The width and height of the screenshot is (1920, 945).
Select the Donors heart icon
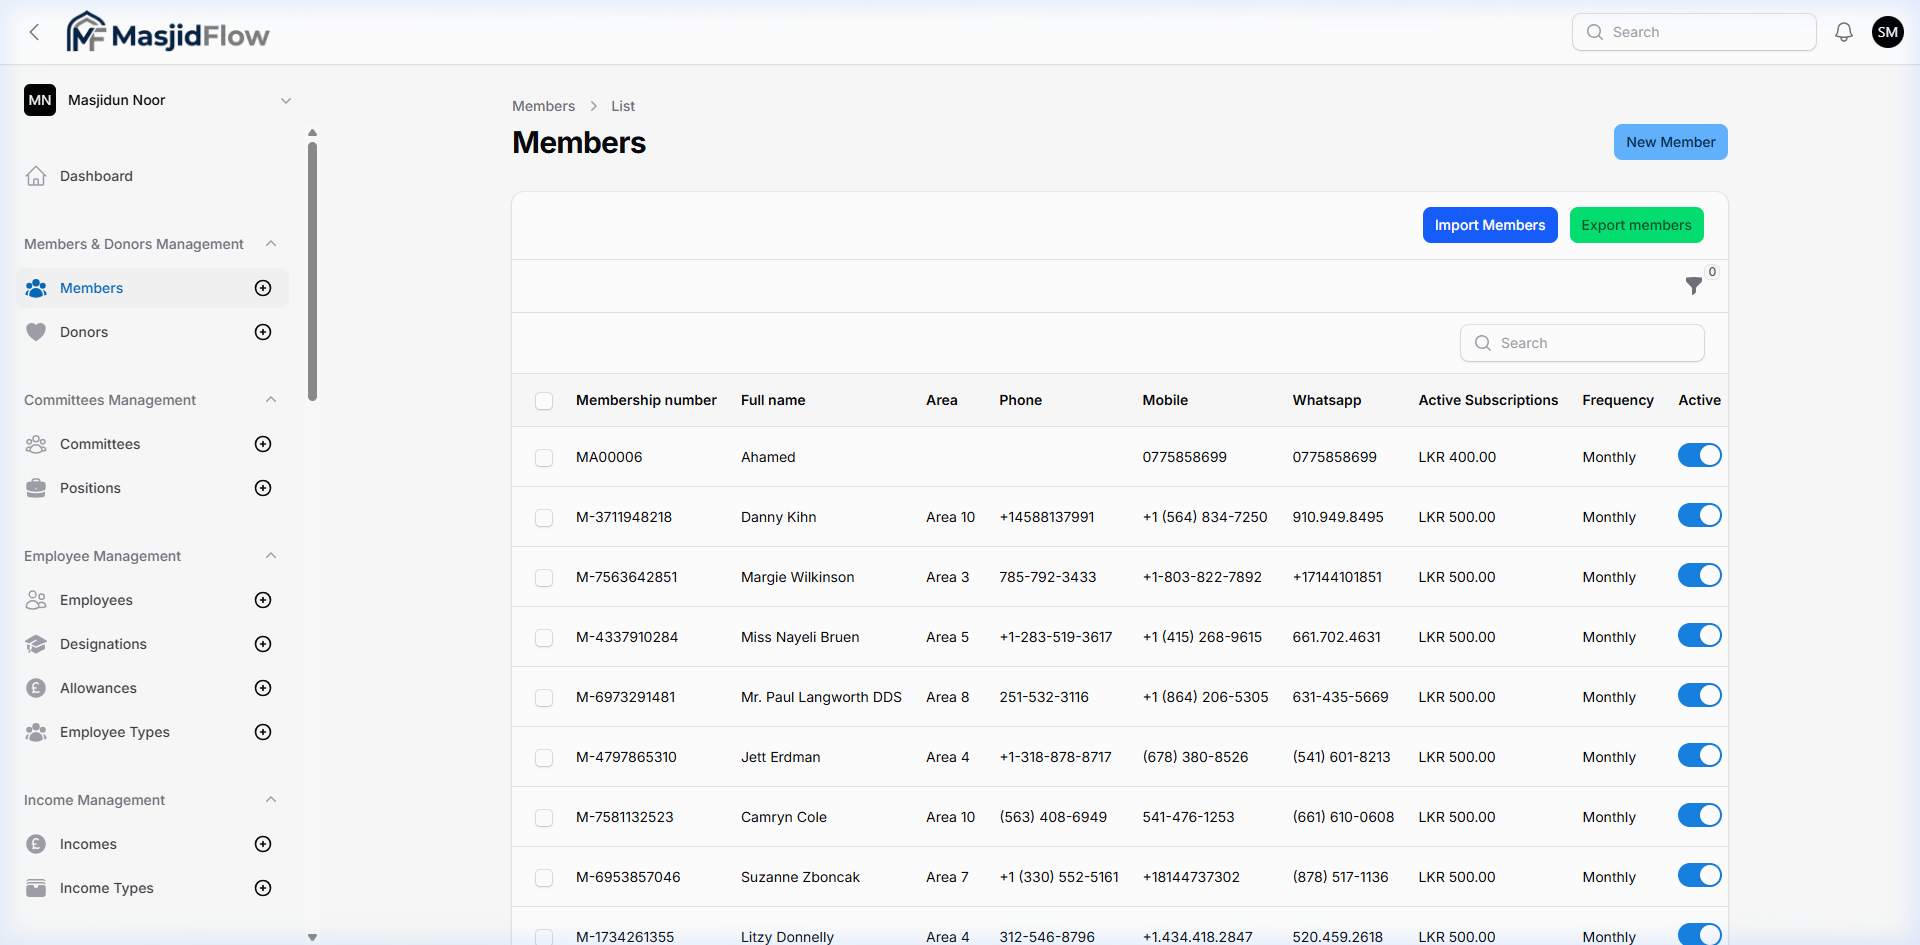(x=35, y=332)
